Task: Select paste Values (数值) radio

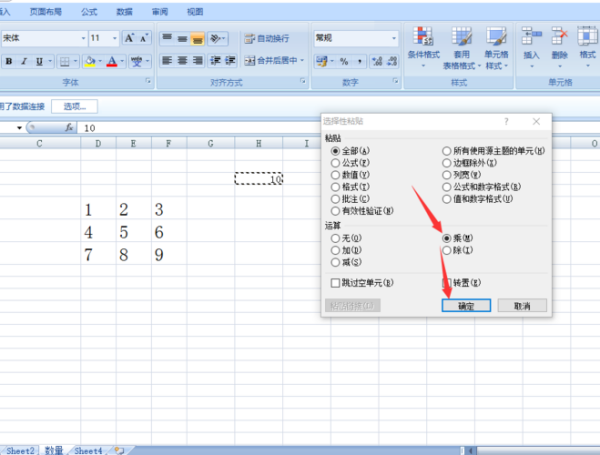Action: 335,175
